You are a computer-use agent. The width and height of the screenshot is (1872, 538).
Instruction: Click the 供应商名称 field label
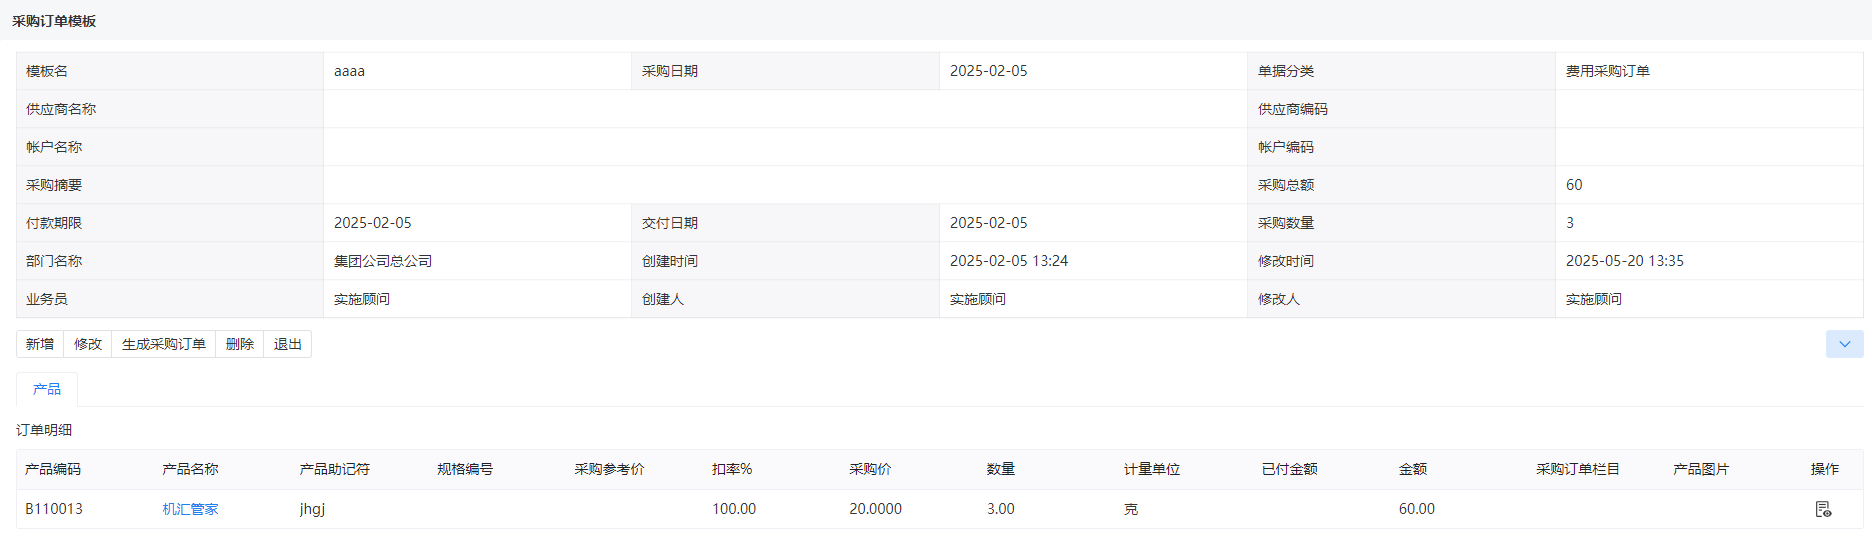pyautogui.click(x=61, y=109)
